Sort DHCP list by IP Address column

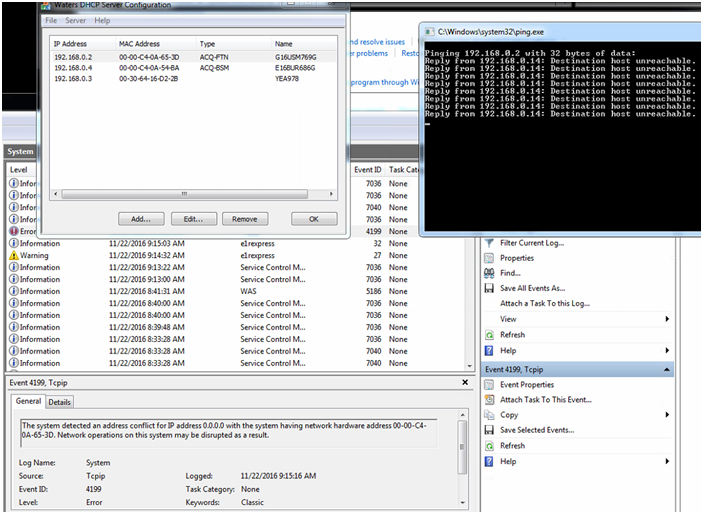tap(82, 44)
